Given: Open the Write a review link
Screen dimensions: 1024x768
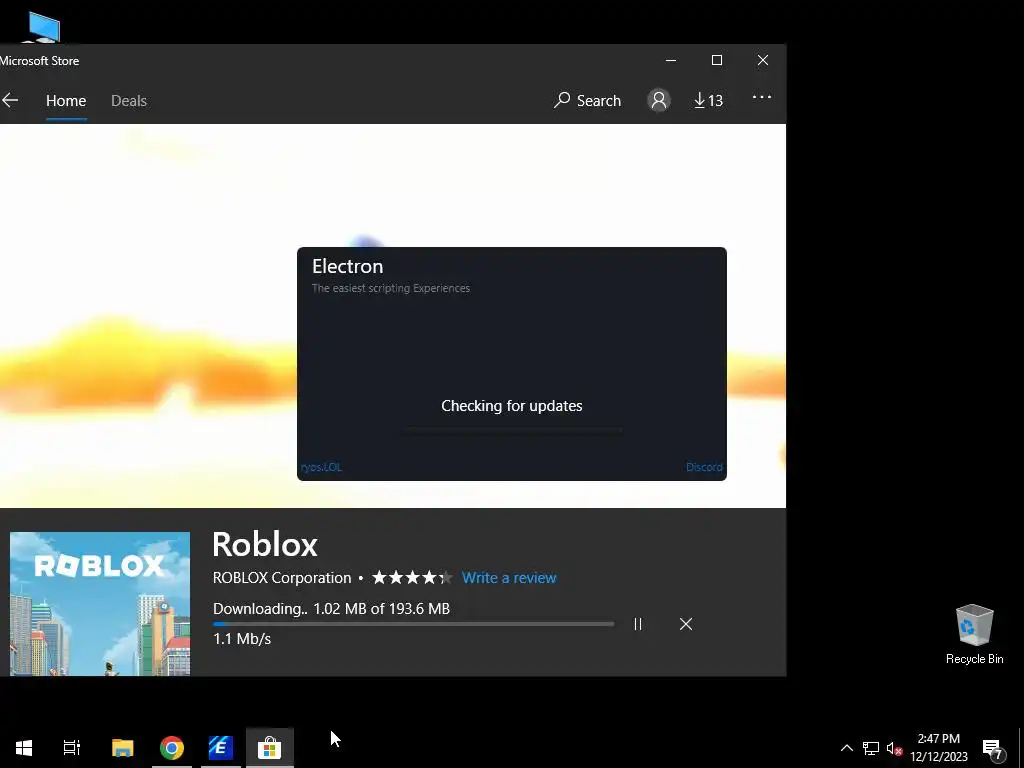Looking at the screenshot, I should point(509,578).
